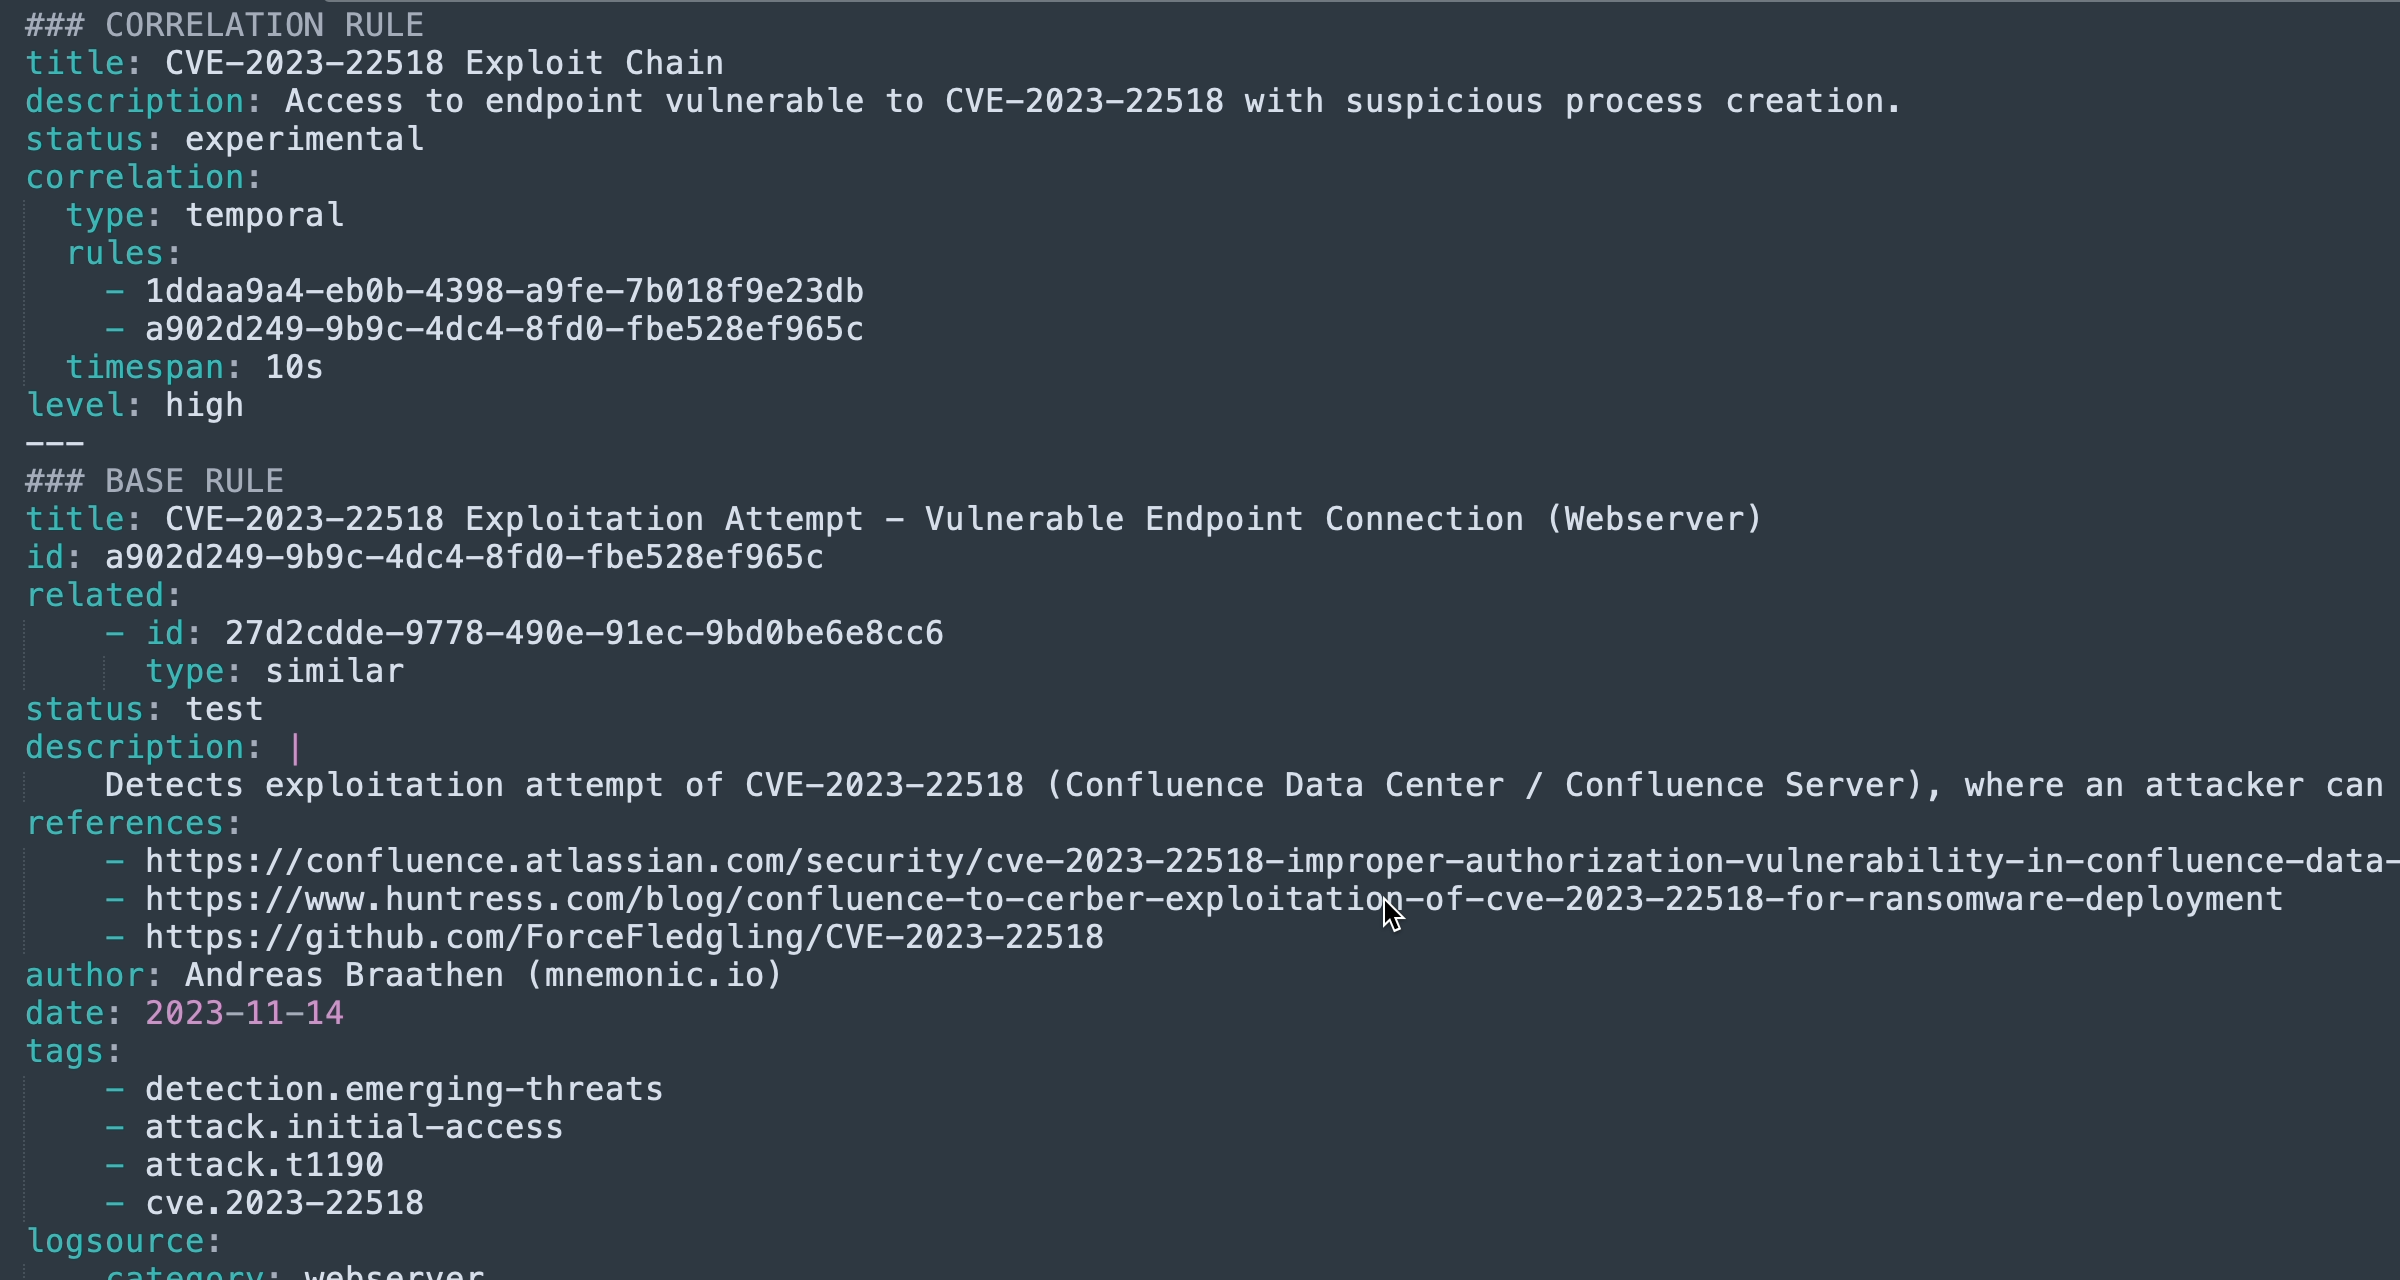Click the "cve.2023-22518" tag entry
The width and height of the screenshot is (2400, 1280).
coord(284,1203)
